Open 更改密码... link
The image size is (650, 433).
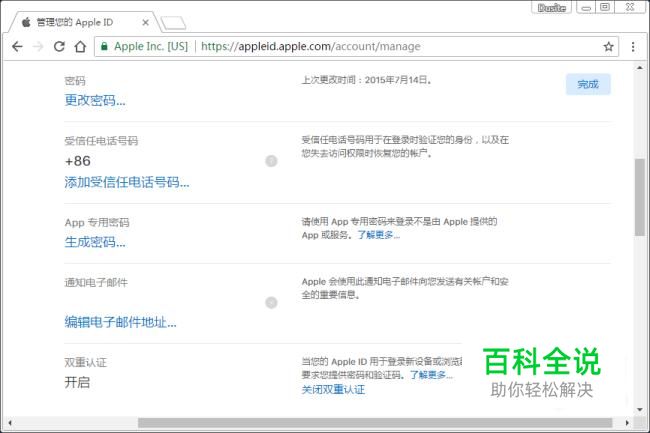[95, 100]
